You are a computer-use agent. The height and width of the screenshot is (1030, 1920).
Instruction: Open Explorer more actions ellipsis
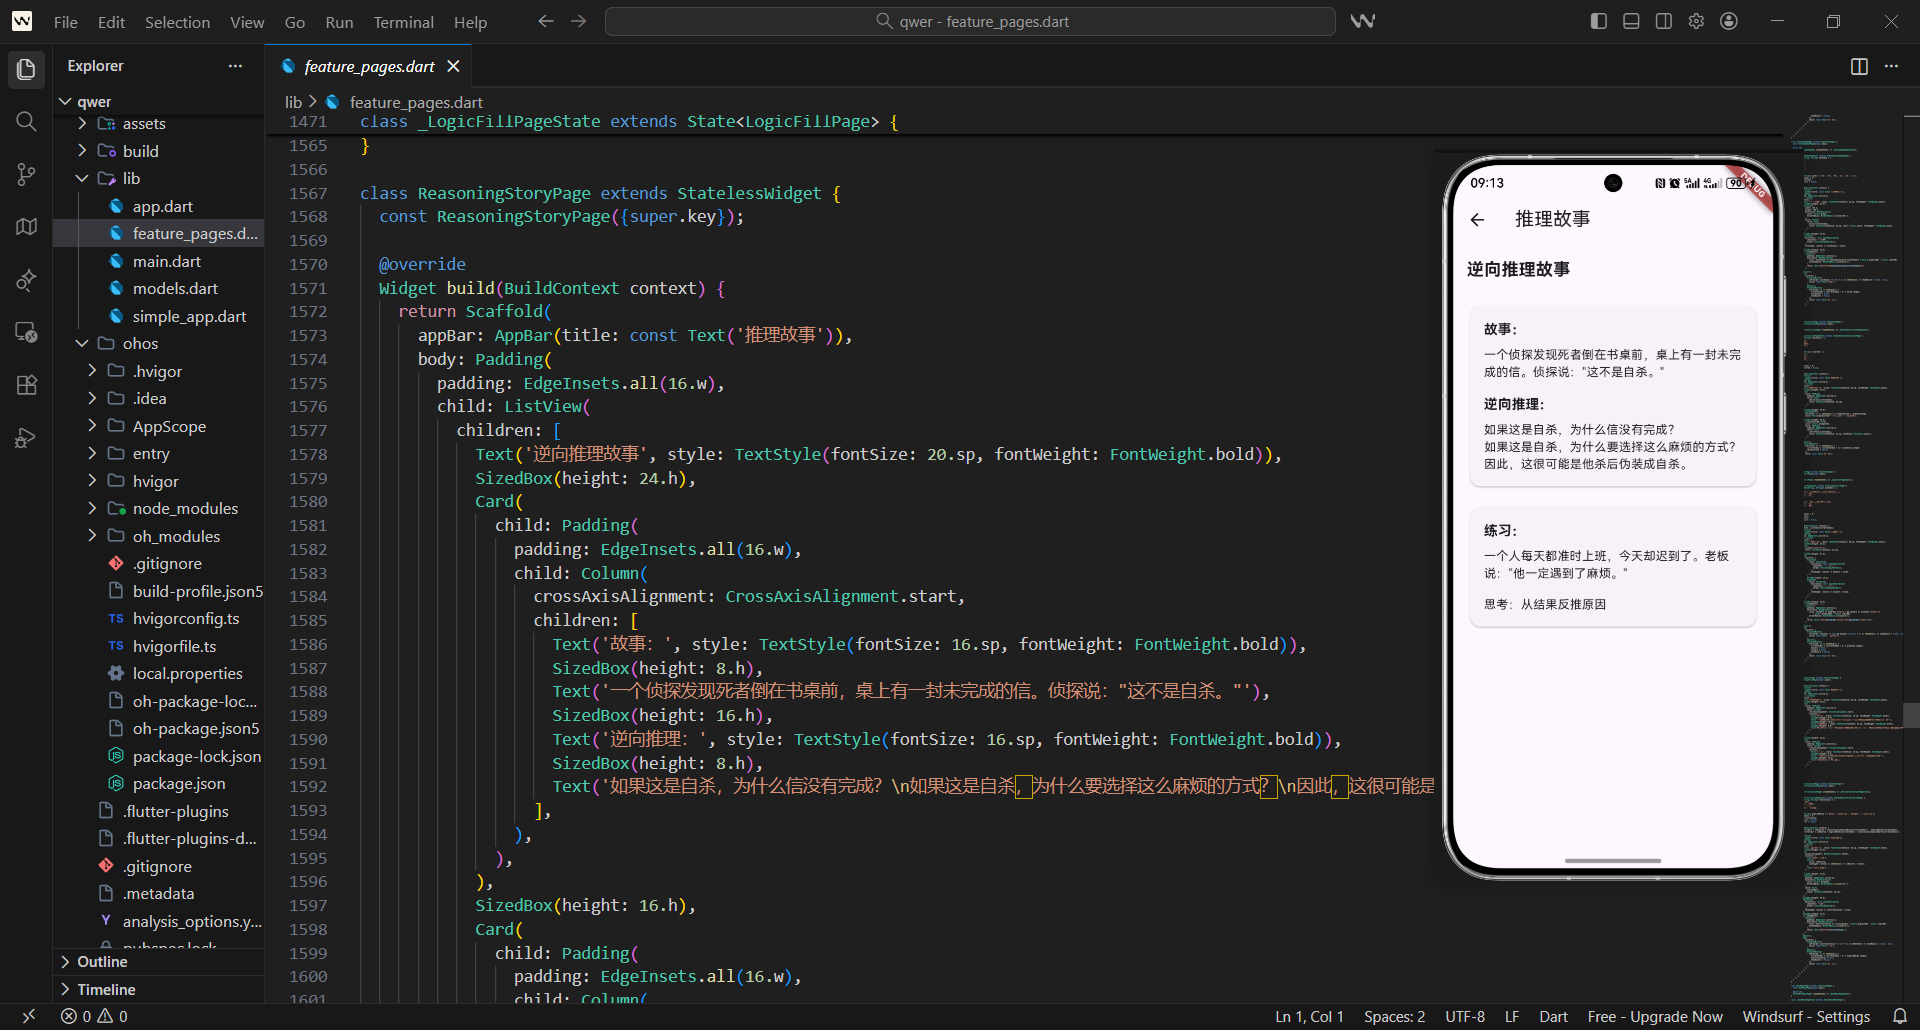235,66
